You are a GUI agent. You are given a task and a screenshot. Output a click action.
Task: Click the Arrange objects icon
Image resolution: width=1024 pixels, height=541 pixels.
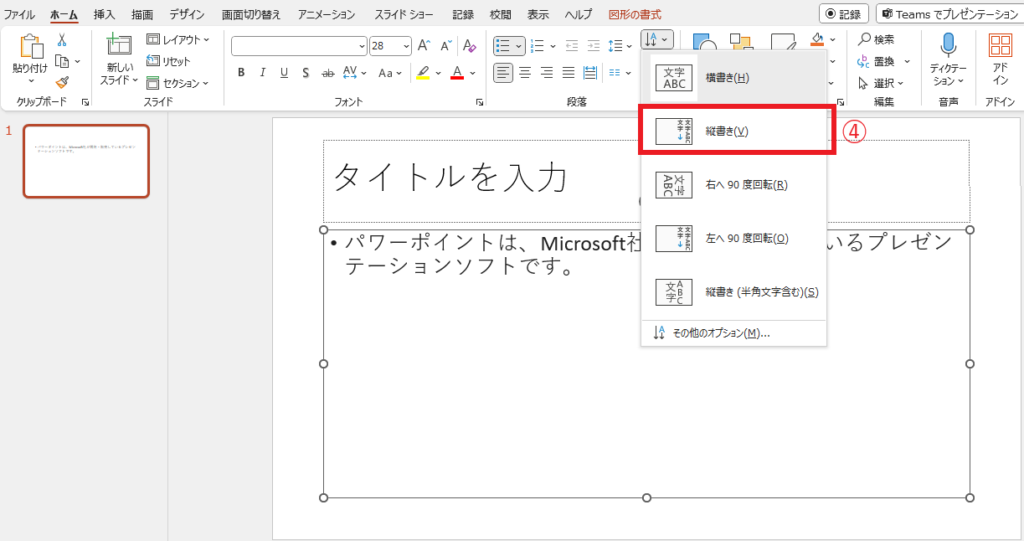[741, 42]
